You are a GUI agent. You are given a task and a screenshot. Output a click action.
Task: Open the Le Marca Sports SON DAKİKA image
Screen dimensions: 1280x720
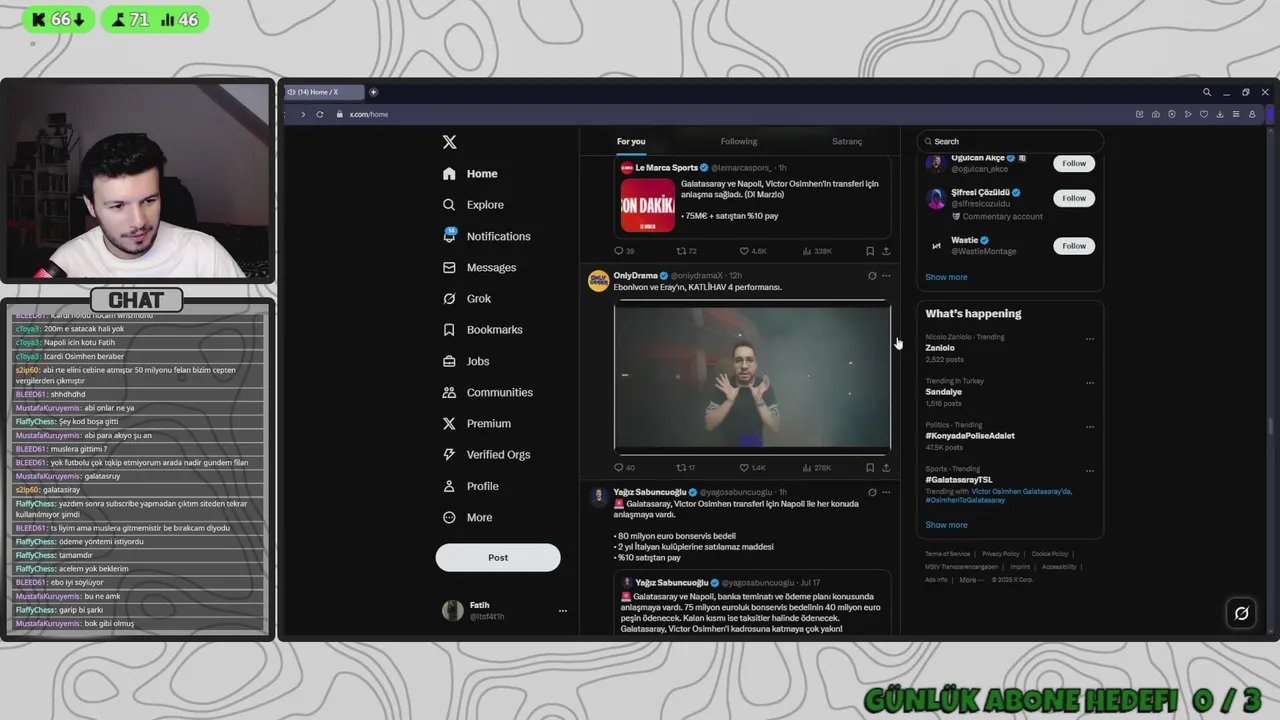[647, 205]
